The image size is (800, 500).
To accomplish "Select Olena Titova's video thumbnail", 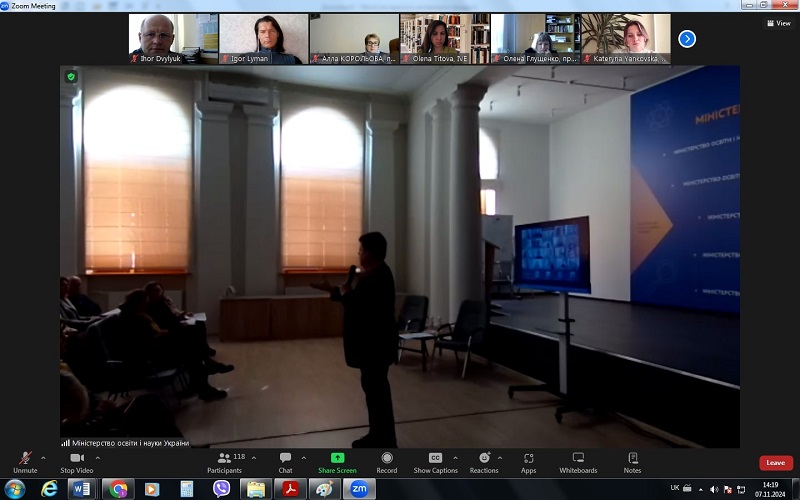I will pyautogui.click(x=445, y=39).
